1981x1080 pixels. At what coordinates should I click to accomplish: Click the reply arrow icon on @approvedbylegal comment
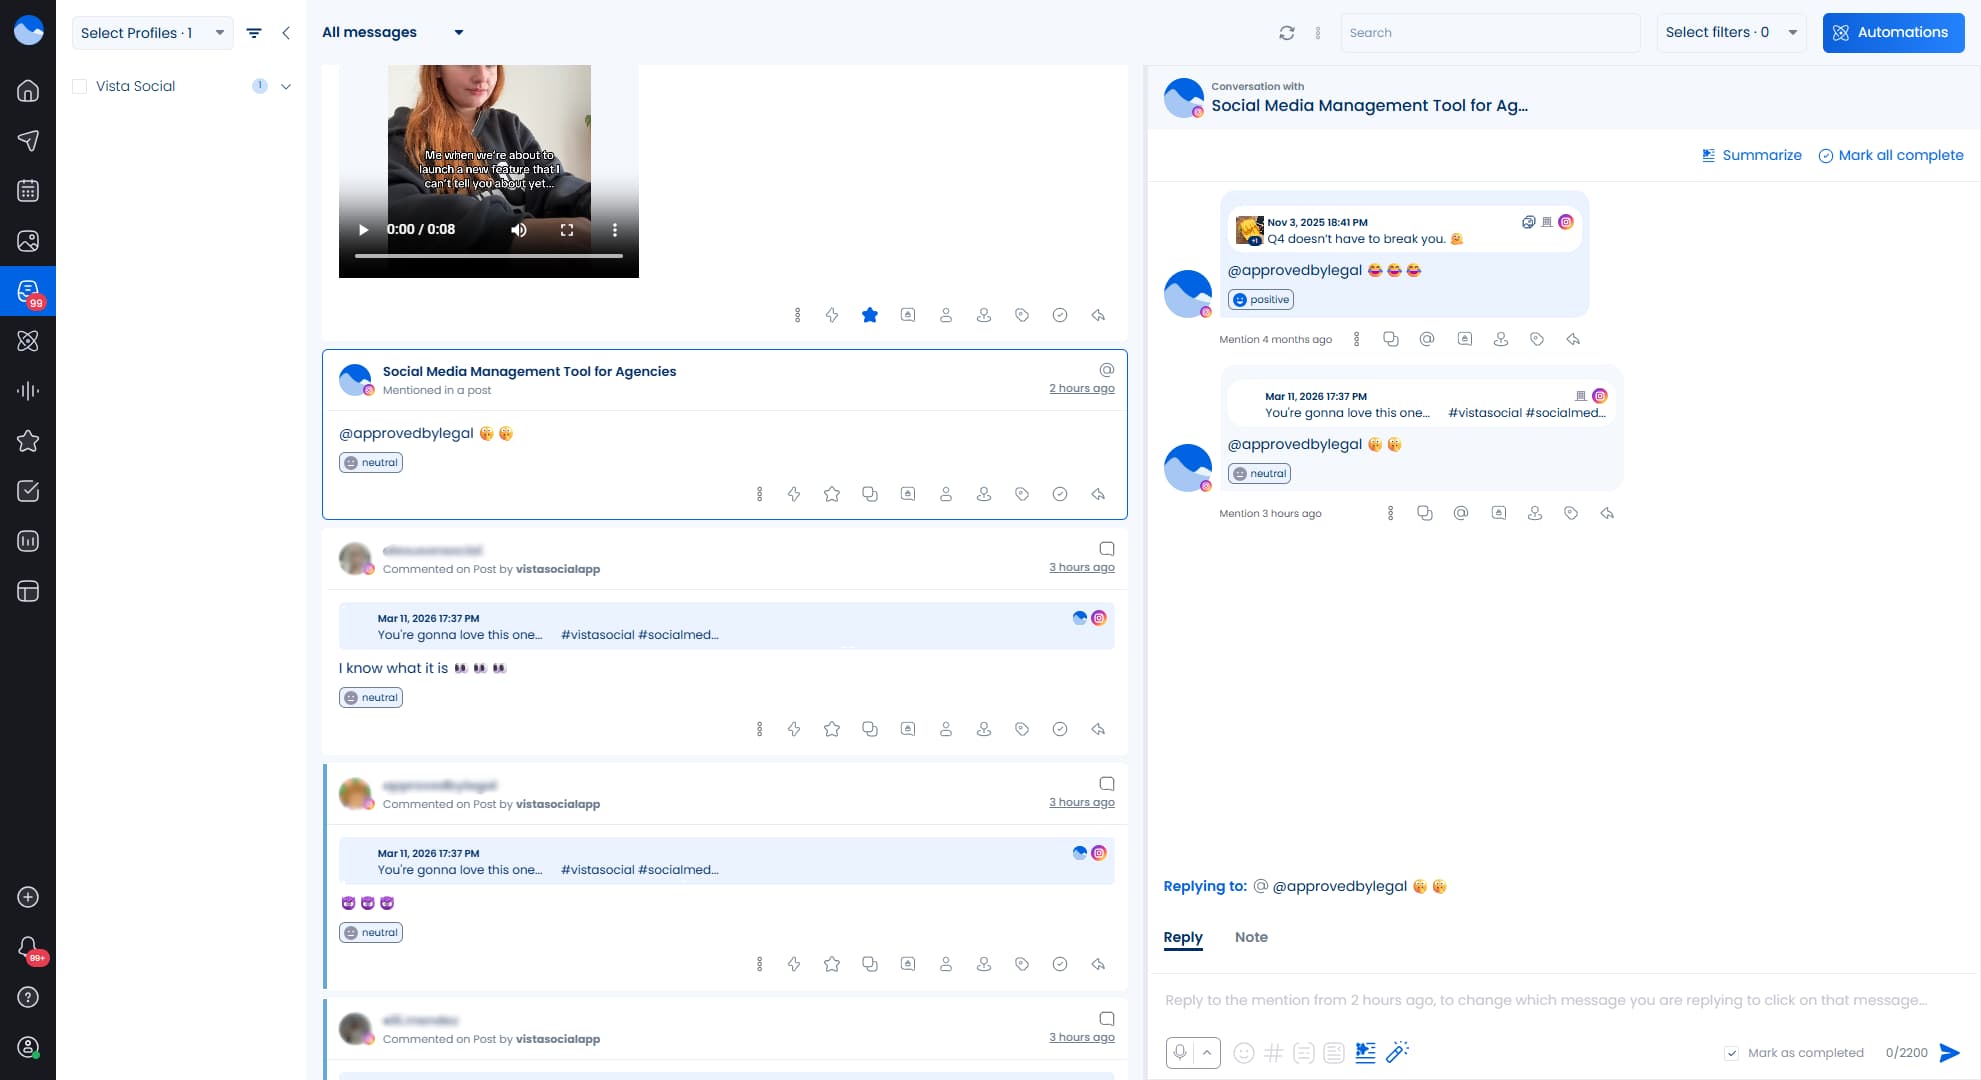pyautogui.click(x=1098, y=964)
